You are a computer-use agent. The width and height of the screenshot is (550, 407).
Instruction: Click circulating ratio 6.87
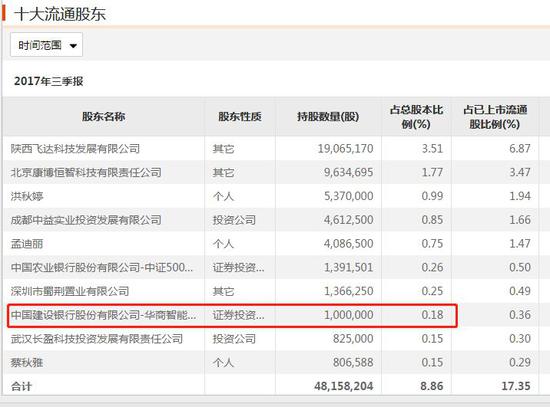[x=520, y=149]
